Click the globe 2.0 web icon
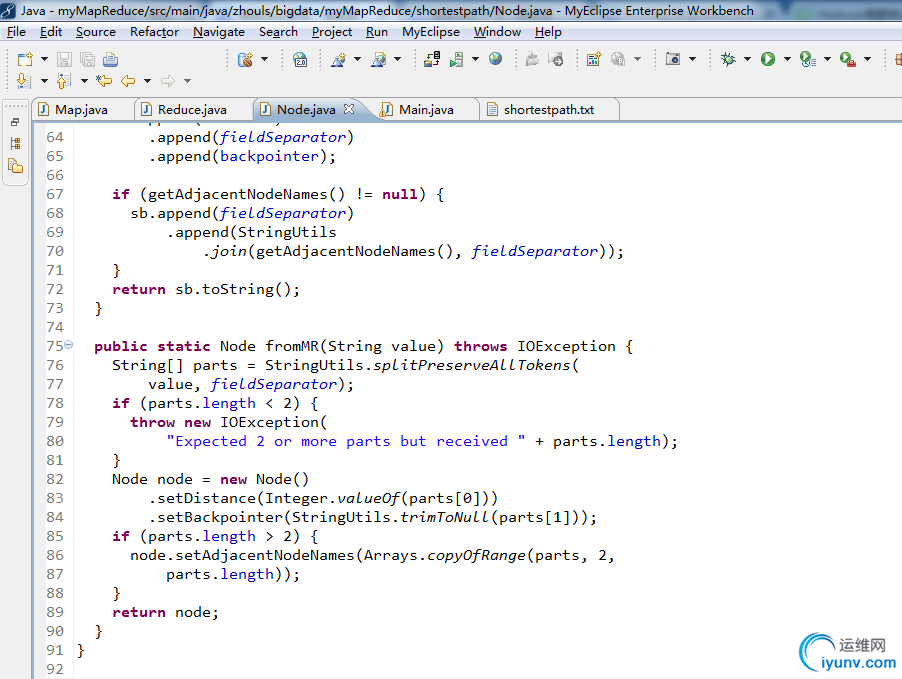Image resolution: width=902 pixels, height=679 pixels. point(300,59)
